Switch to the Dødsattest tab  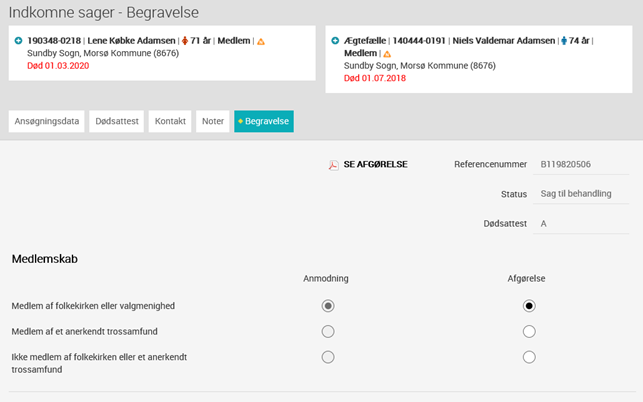click(x=117, y=121)
